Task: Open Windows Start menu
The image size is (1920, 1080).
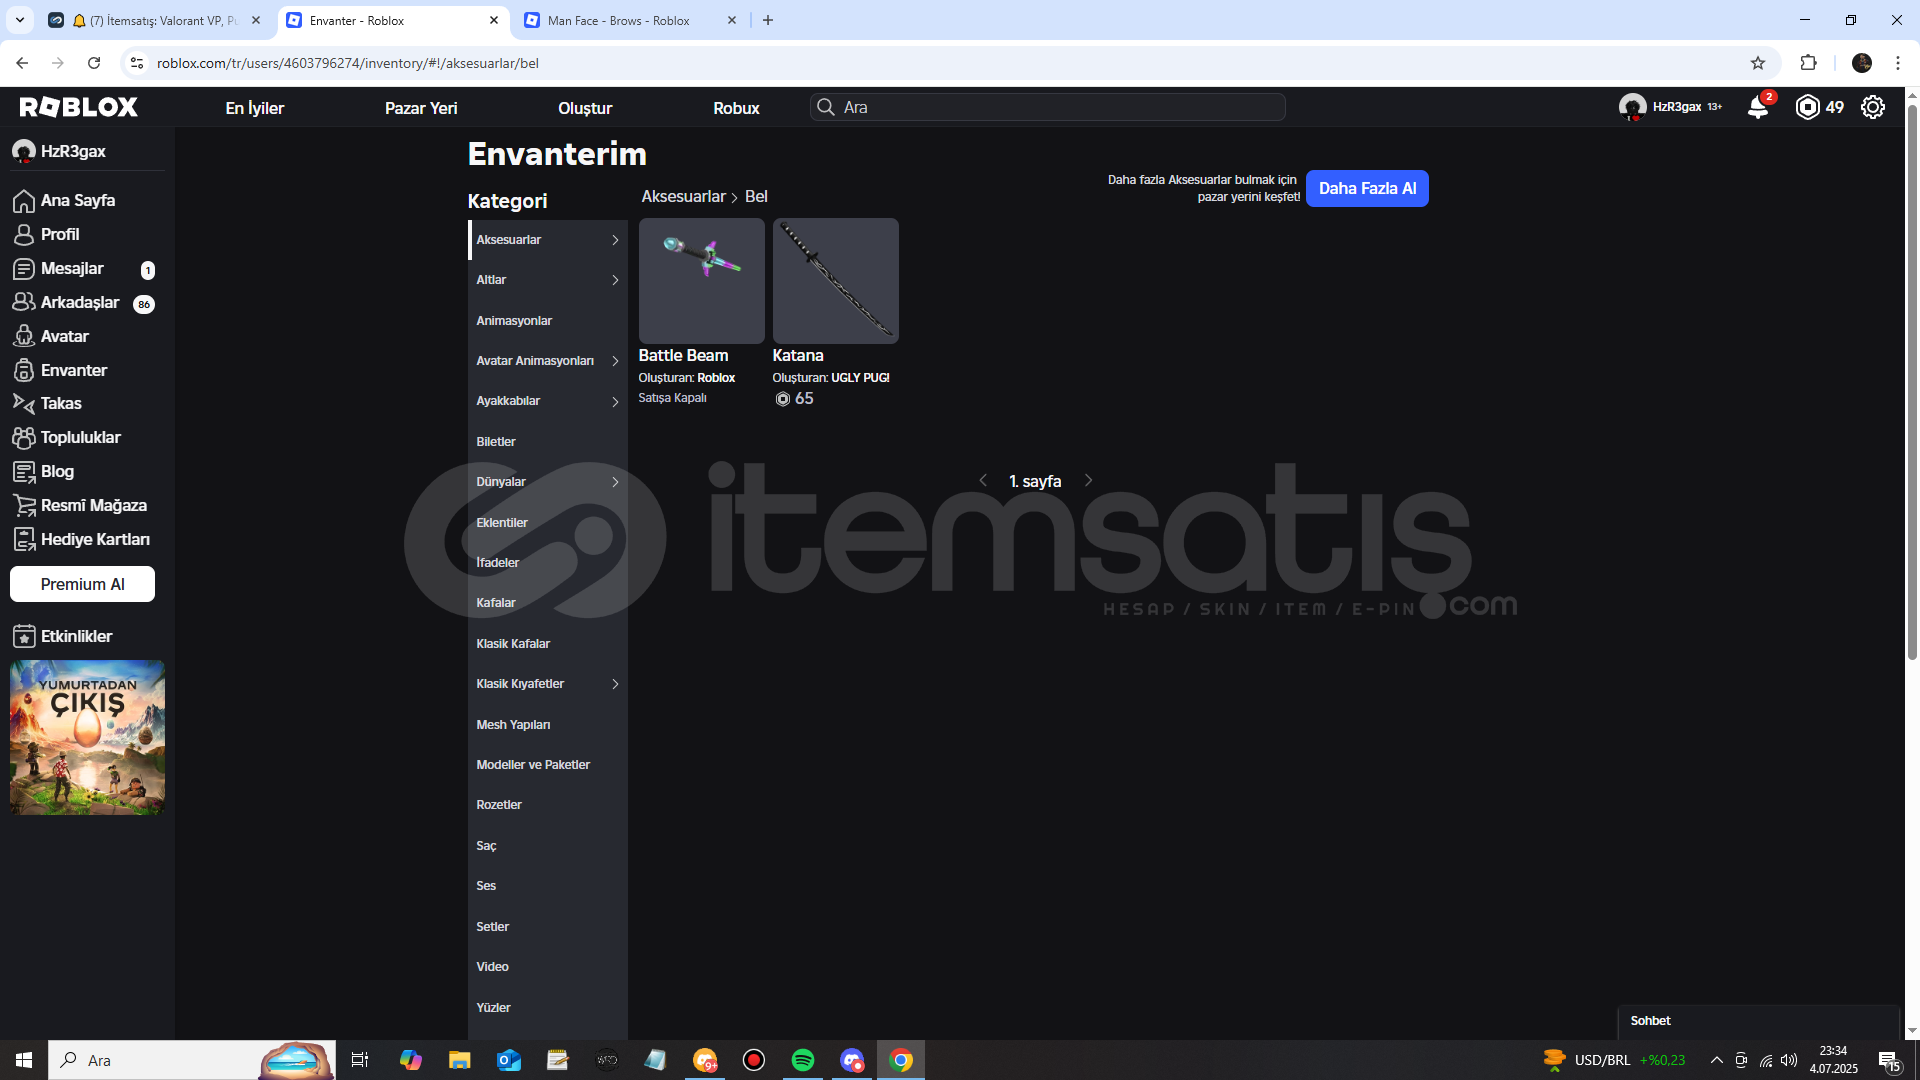Action: coord(24,1060)
